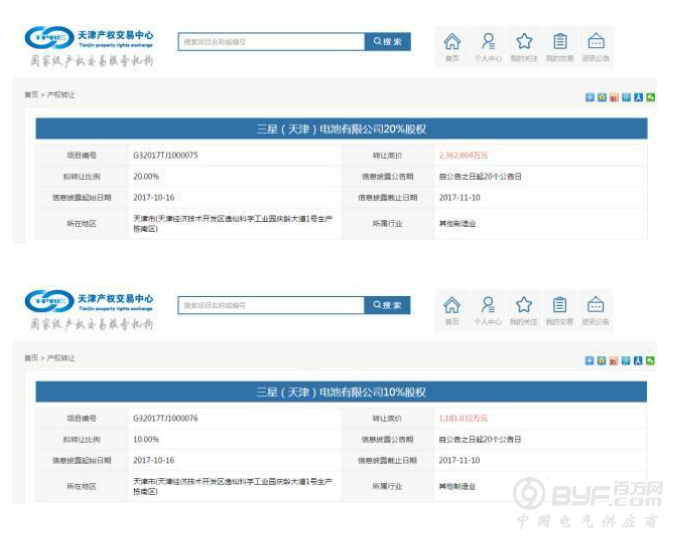This screenshot has height=539, width=673.
Task: Click the red price 2,362.064万元
Action: pyautogui.click(x=463, y=155)
